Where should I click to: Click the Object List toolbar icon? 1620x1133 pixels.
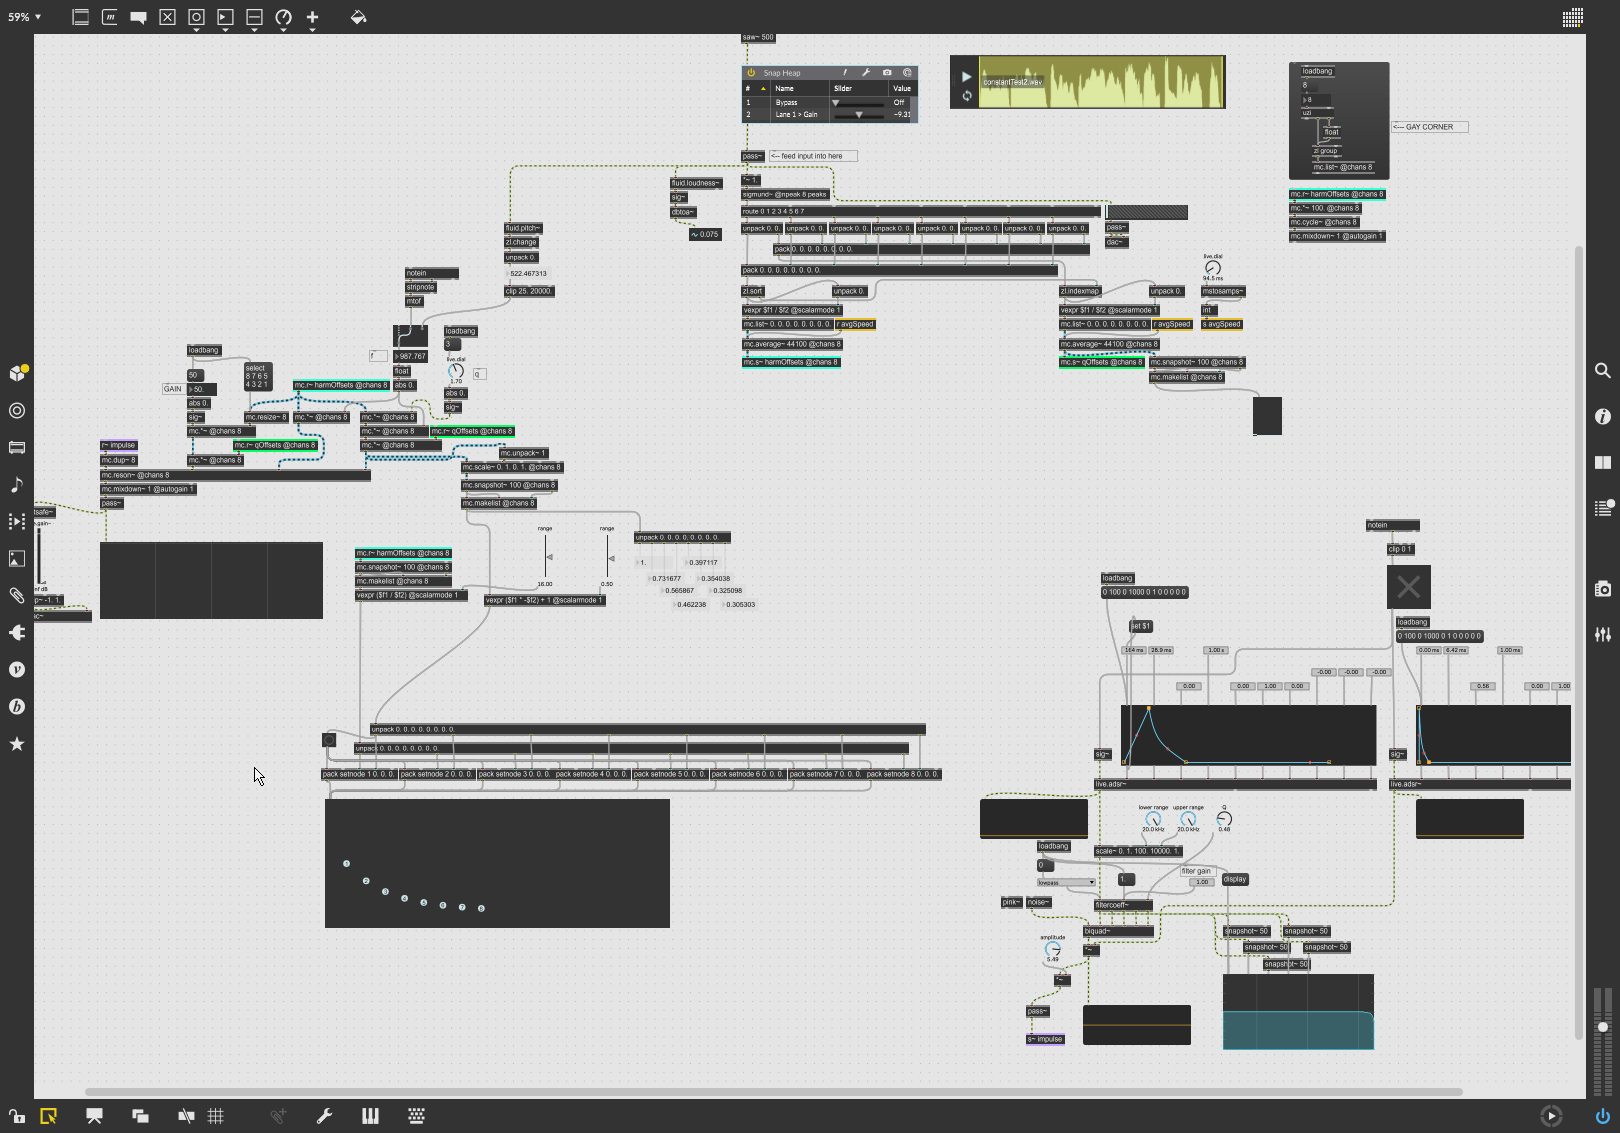(x=81, y=17)
